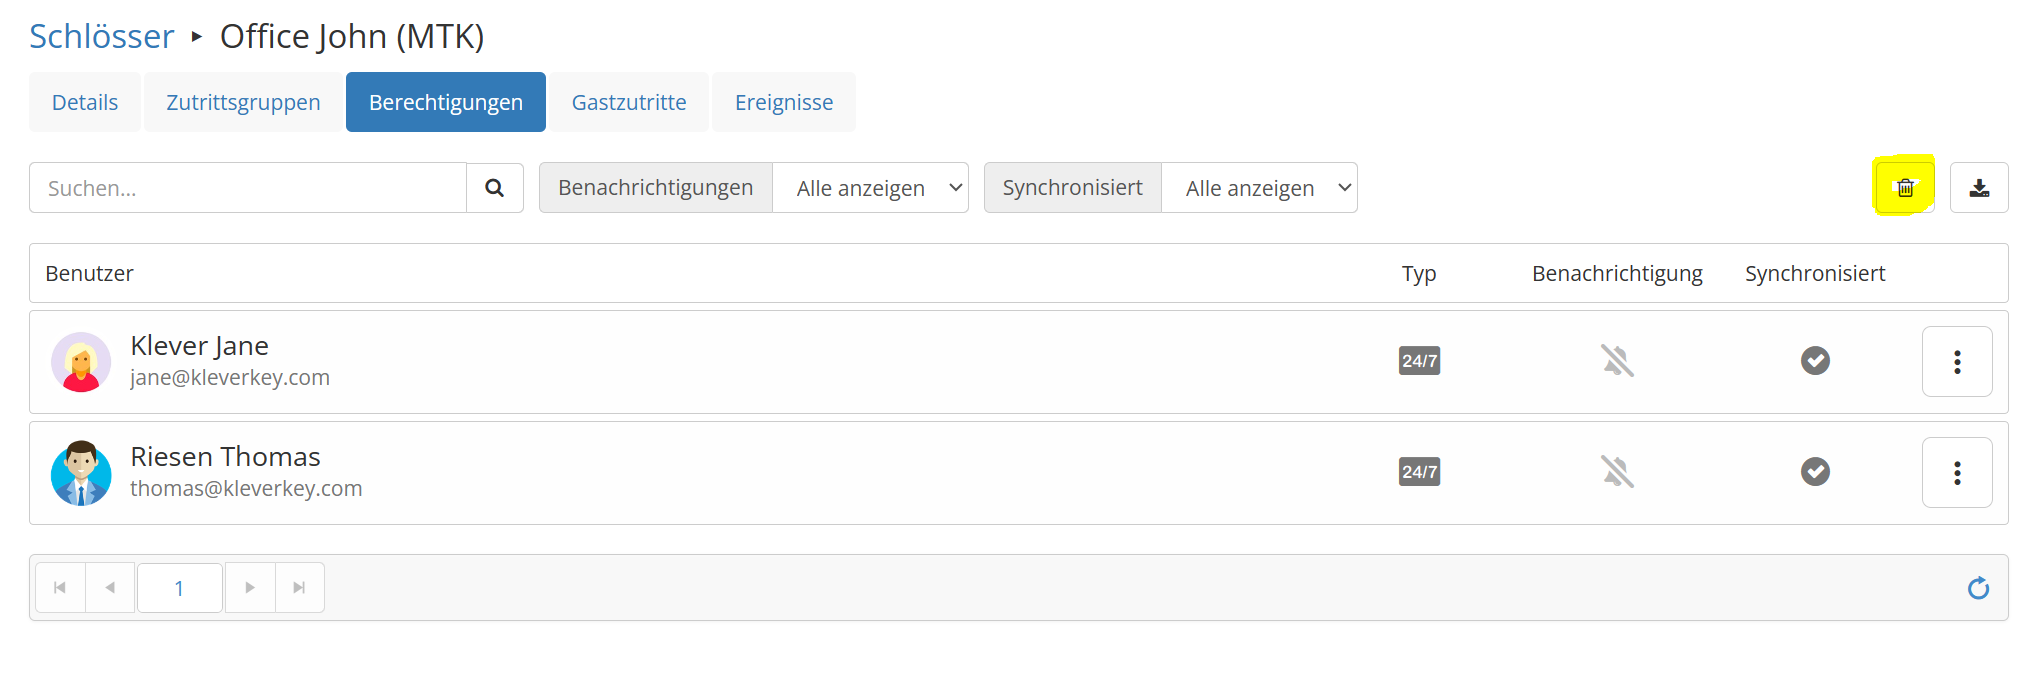
Task: Click Riesen Thomas's synchronized checkmark
Action: pyautogui.click(x=1815, y=471)
